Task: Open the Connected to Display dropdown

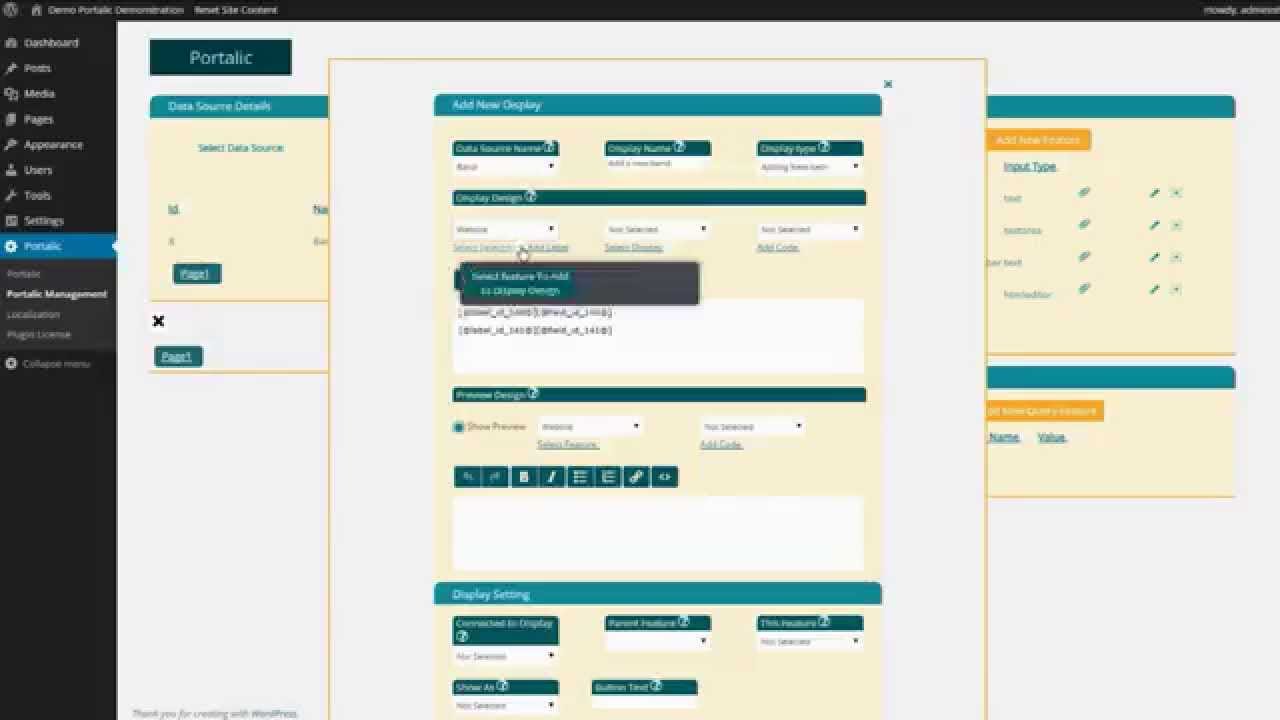Action: point(505,656)
